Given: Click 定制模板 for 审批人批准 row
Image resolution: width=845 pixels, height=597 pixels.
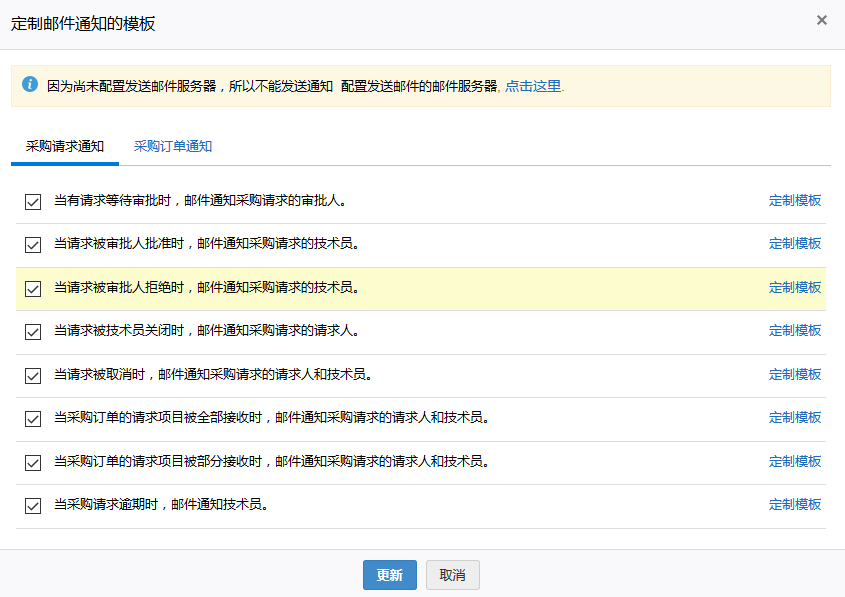Looking at the screenshot, I should (x=794, y=243).
